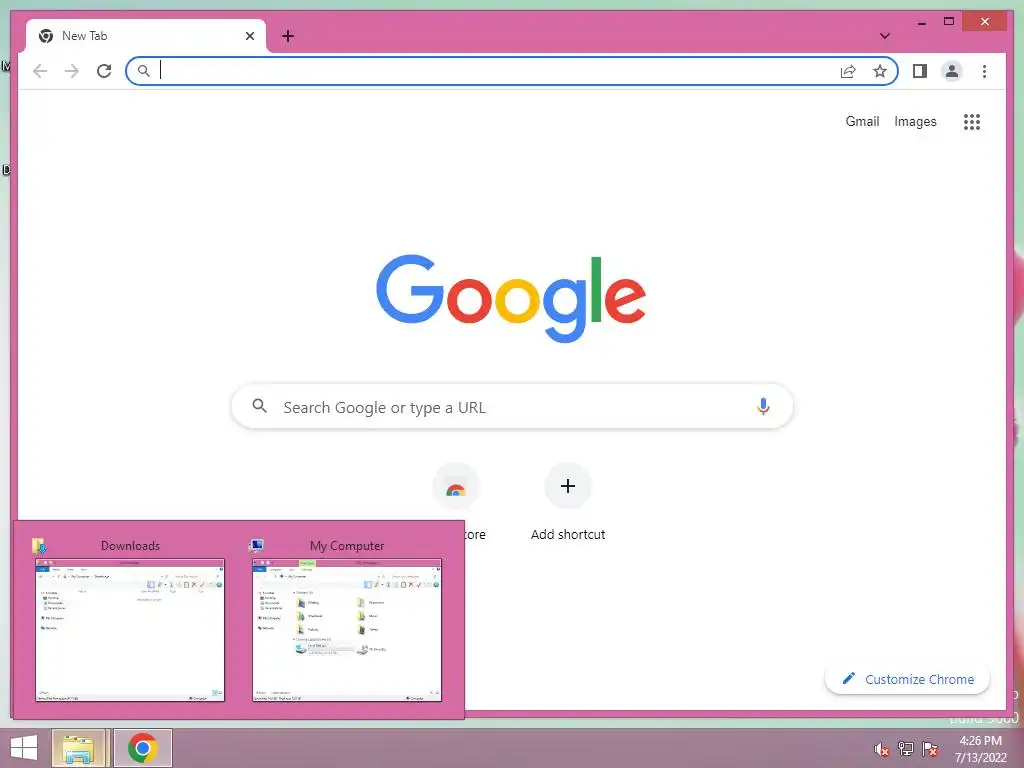Open the Google apps grid
Image resolution: width=1024 pixels, height=768 pixels.
coord(972,121)
